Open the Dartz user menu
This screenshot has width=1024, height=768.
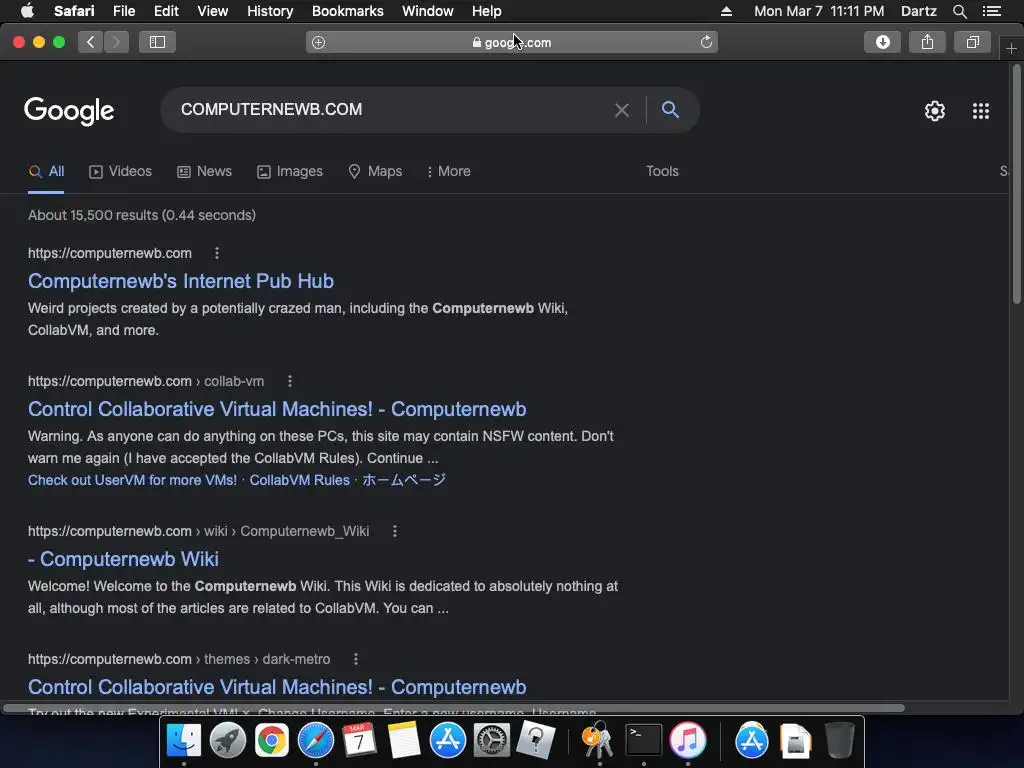[x=919, y=11]
